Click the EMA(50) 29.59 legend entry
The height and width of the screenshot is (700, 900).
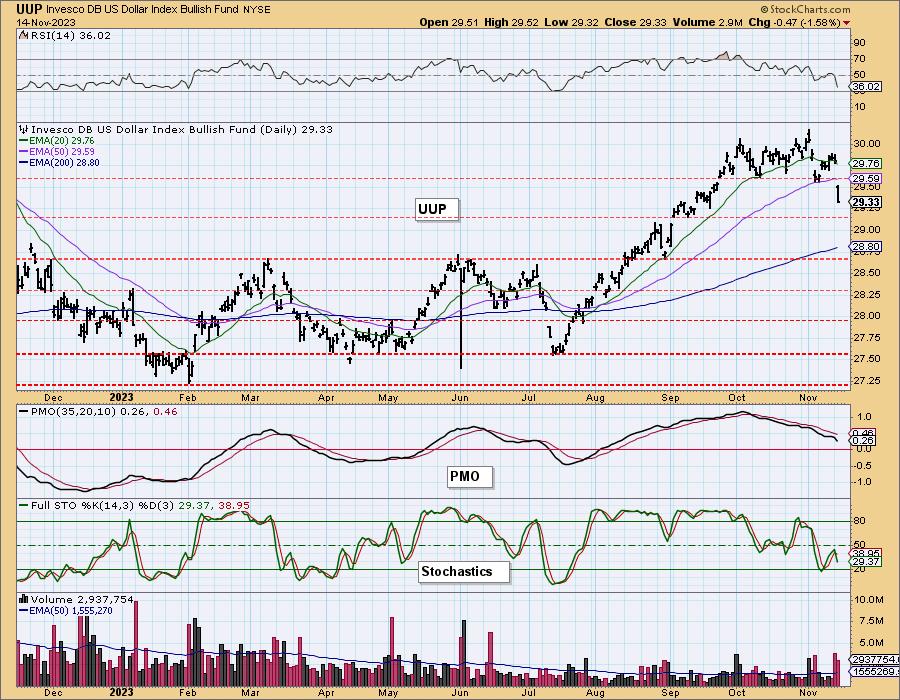click(x=57, y=151)
